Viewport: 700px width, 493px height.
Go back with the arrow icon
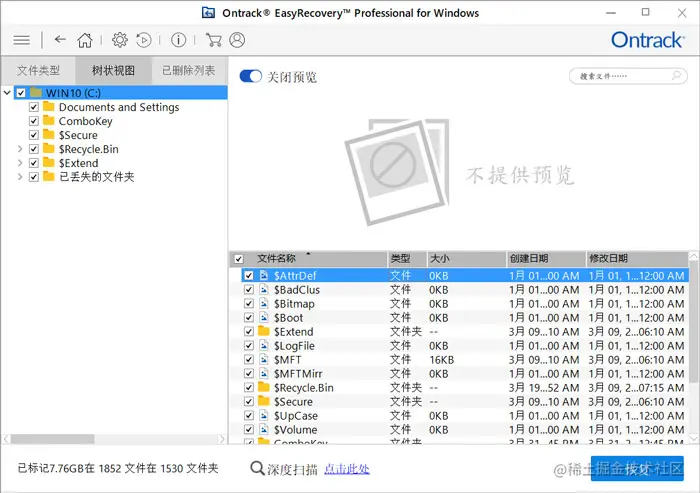pyautogui.click(x=60, y=40)
